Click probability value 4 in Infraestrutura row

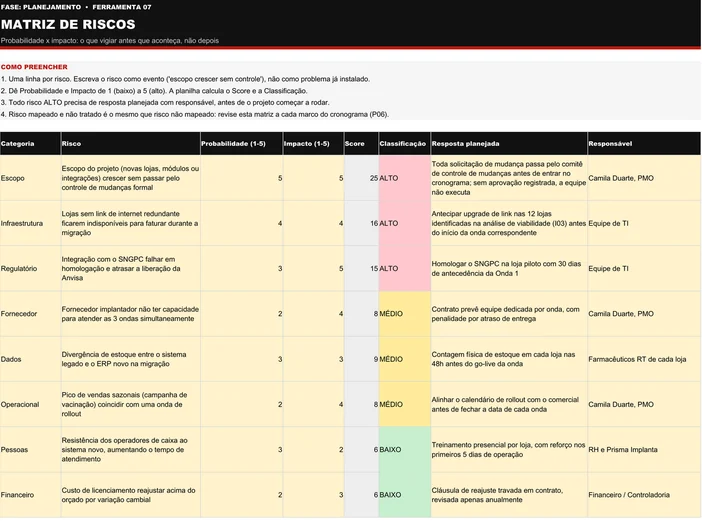click(x=280, y=223)
